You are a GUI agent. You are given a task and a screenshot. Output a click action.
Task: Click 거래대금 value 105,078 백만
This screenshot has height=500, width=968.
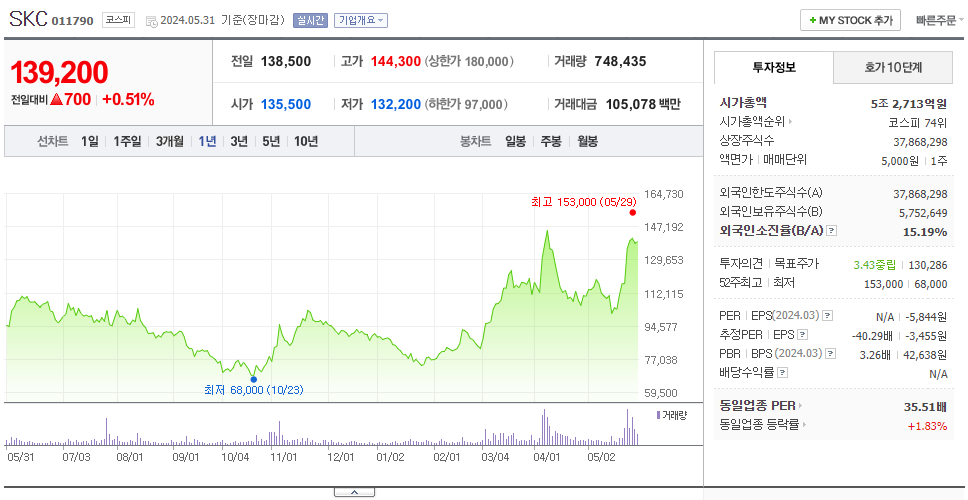tap(643, 104)
